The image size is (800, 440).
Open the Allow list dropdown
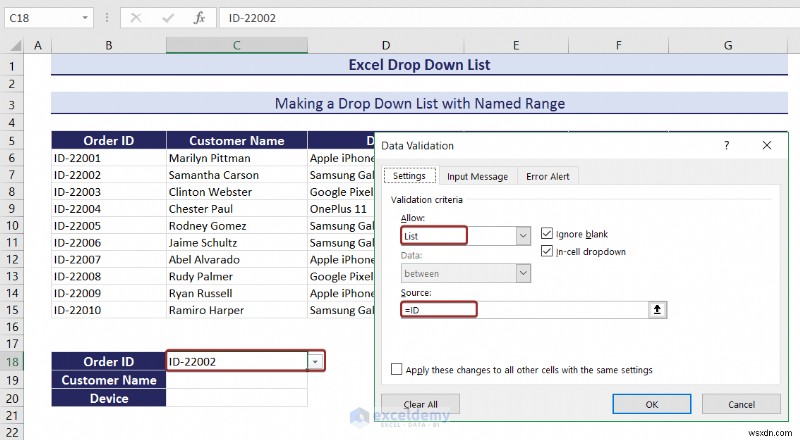[523, 236]
